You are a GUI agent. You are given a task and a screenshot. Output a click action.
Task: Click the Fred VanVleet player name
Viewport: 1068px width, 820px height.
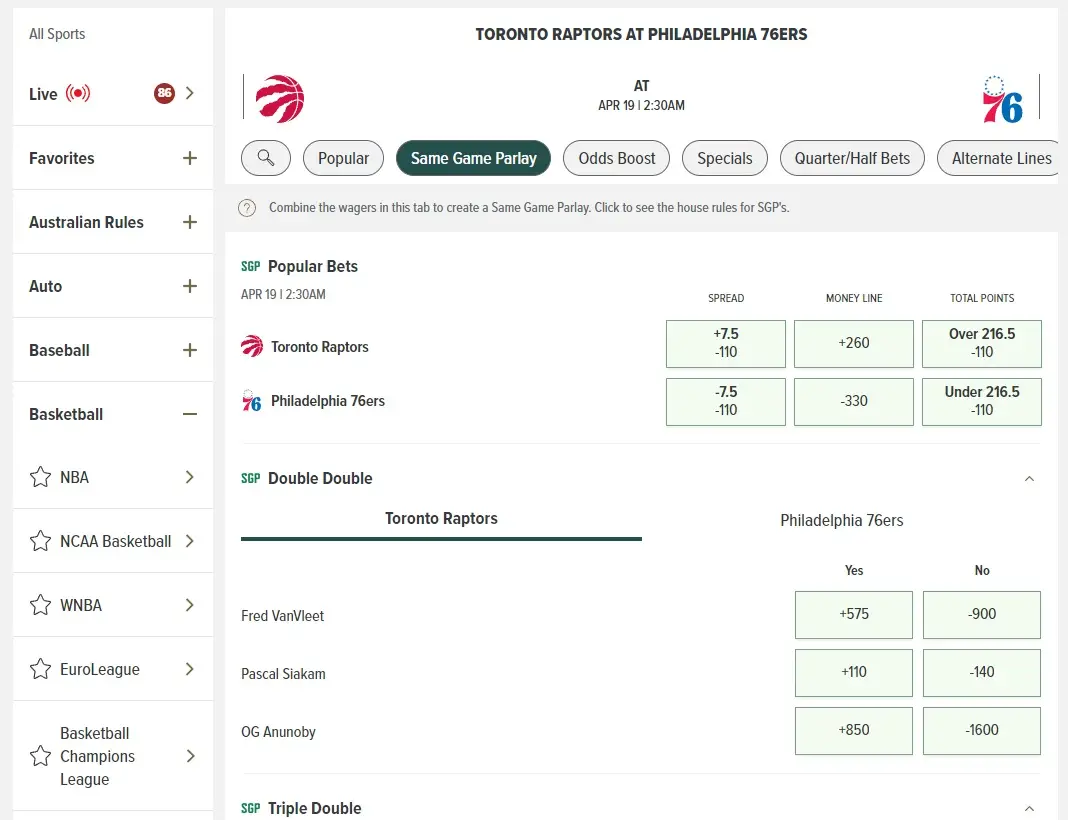point(283,616)
